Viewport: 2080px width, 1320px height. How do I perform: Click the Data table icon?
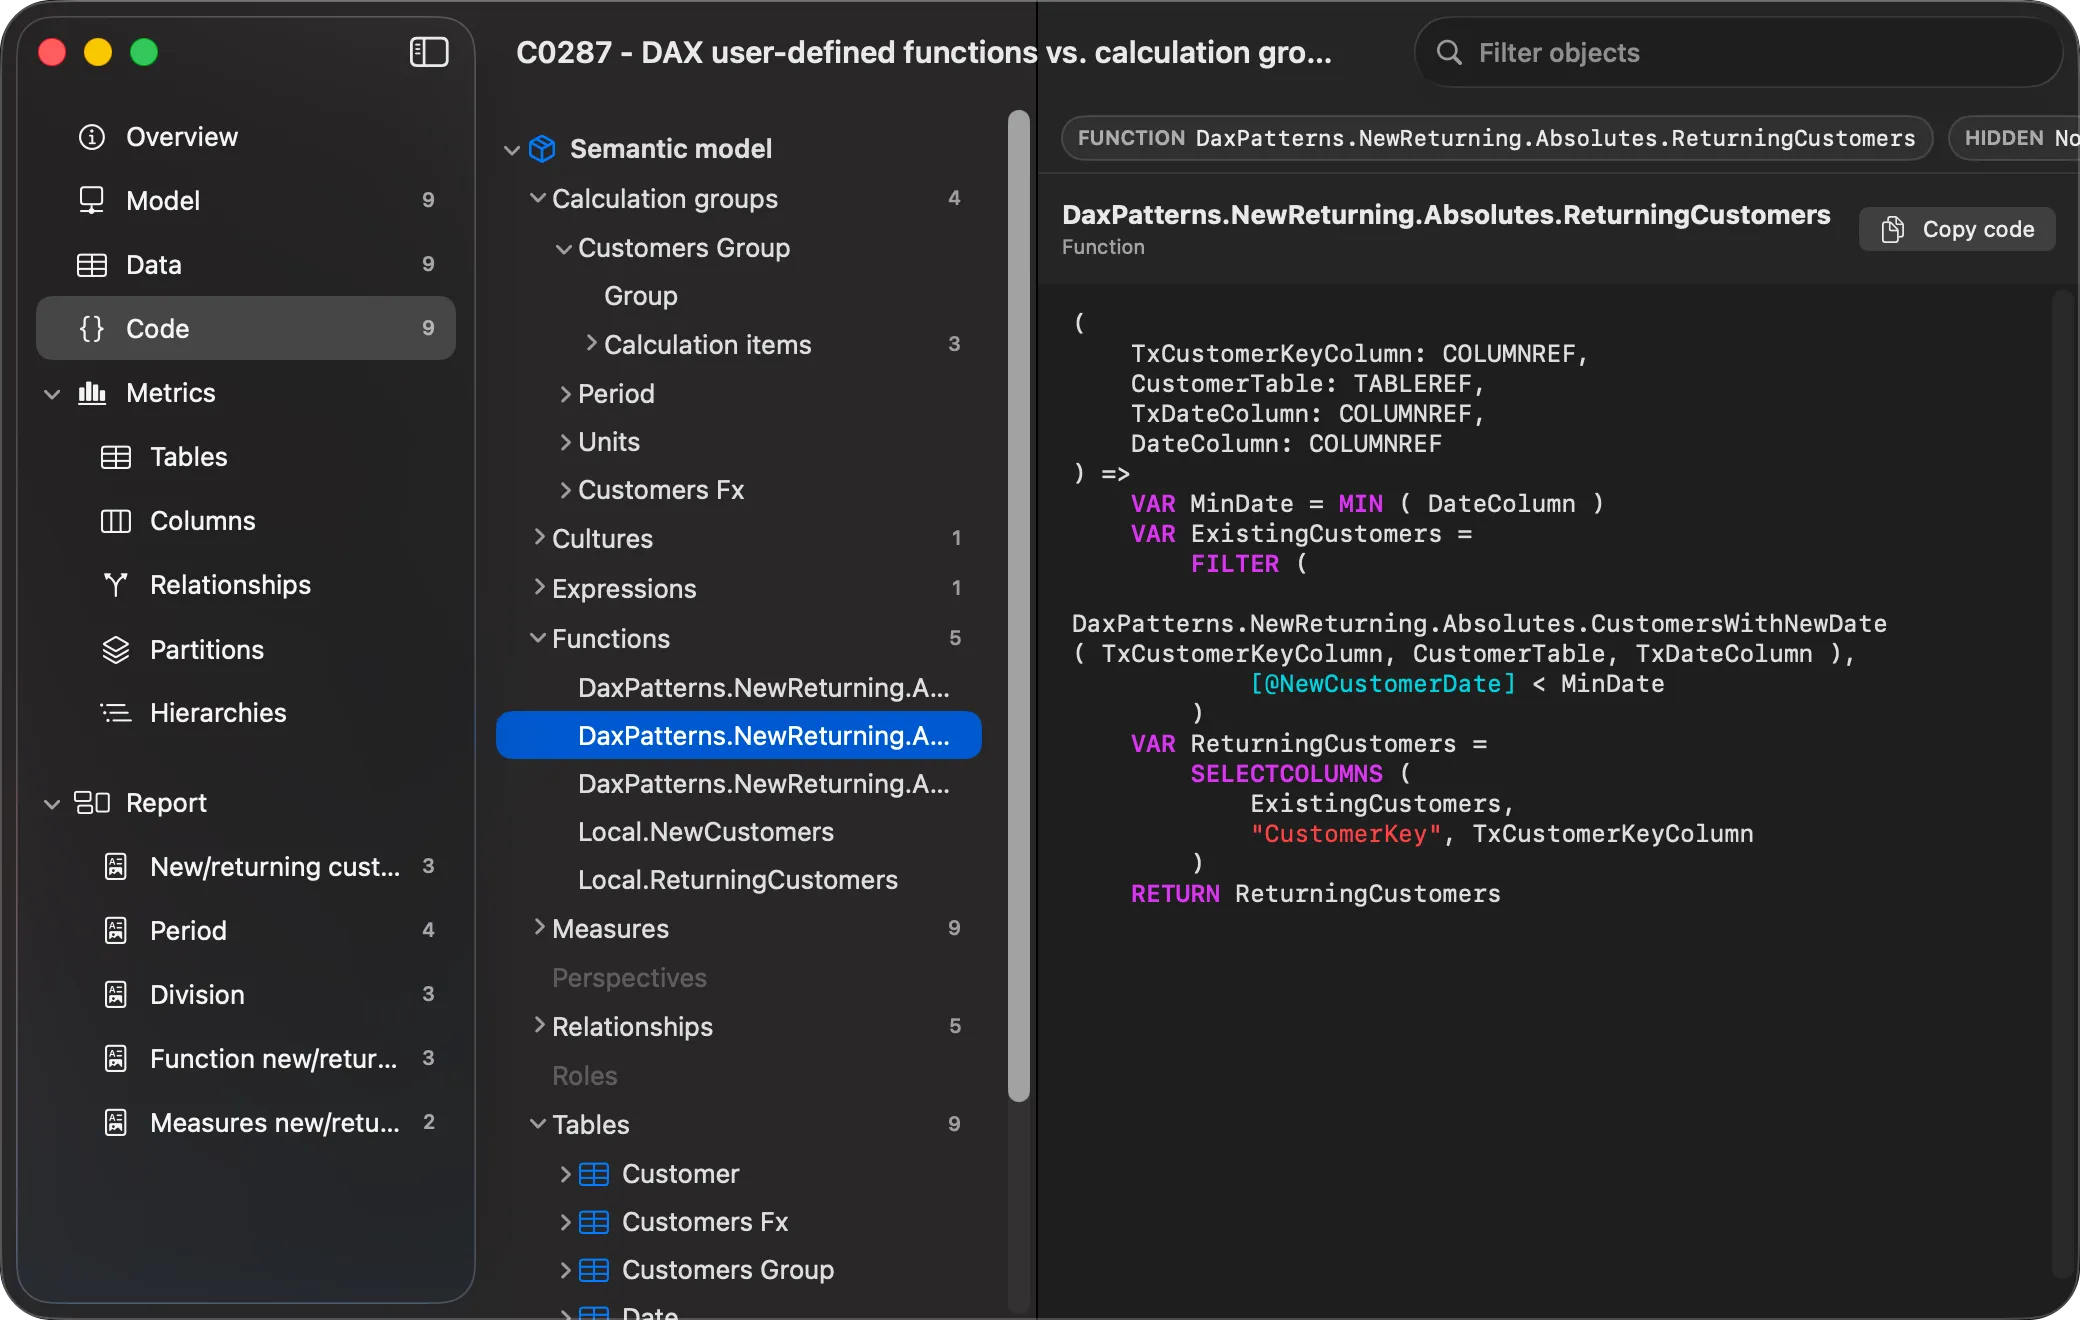click(92, 265)
